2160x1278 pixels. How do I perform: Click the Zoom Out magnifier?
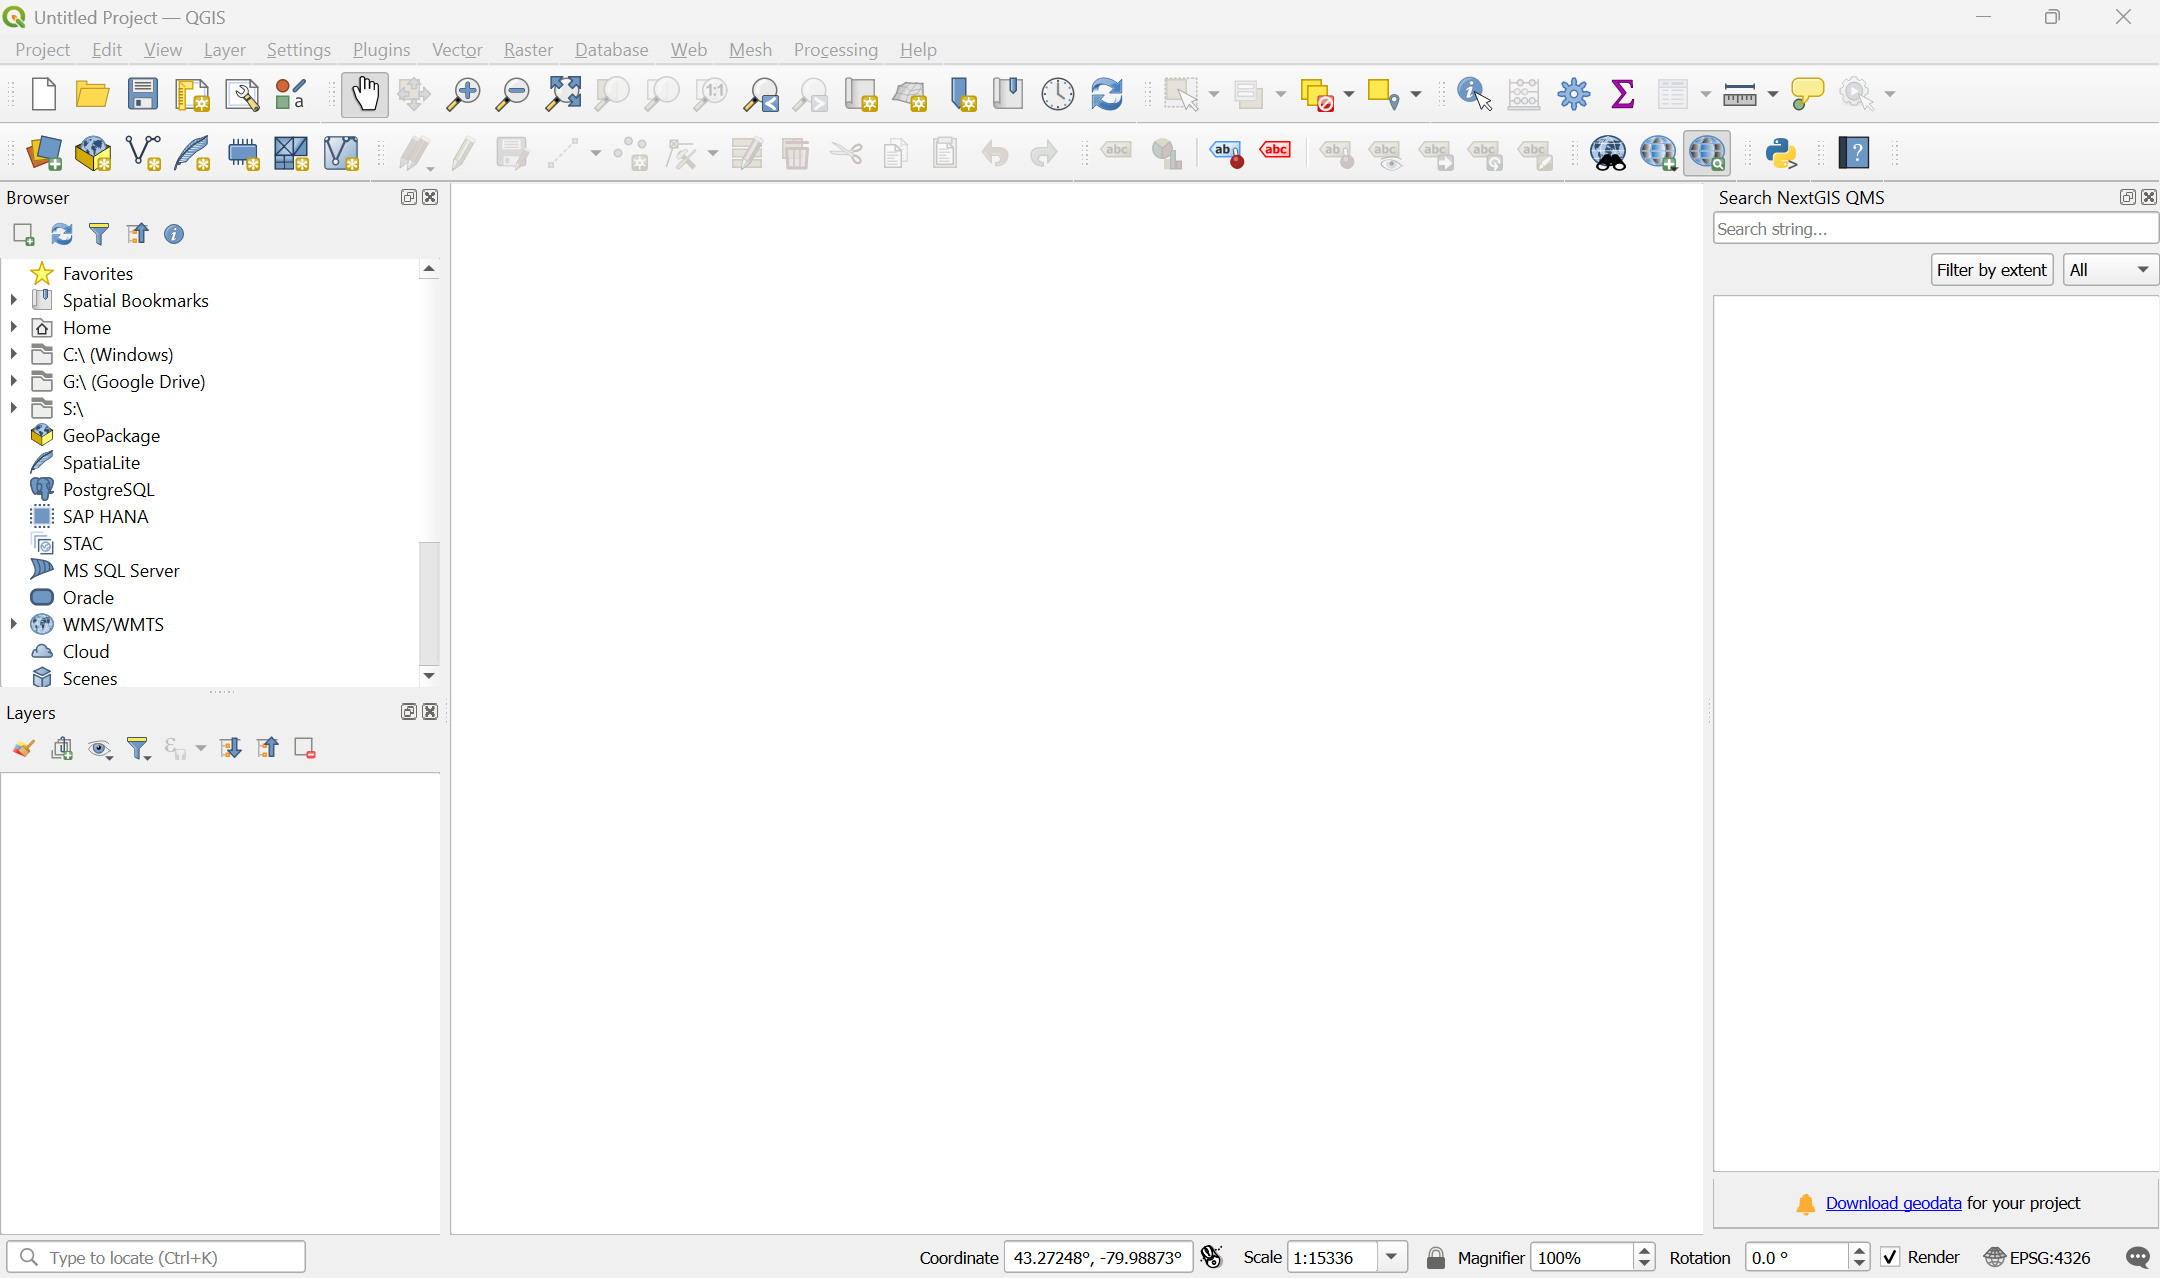[513, 94]
